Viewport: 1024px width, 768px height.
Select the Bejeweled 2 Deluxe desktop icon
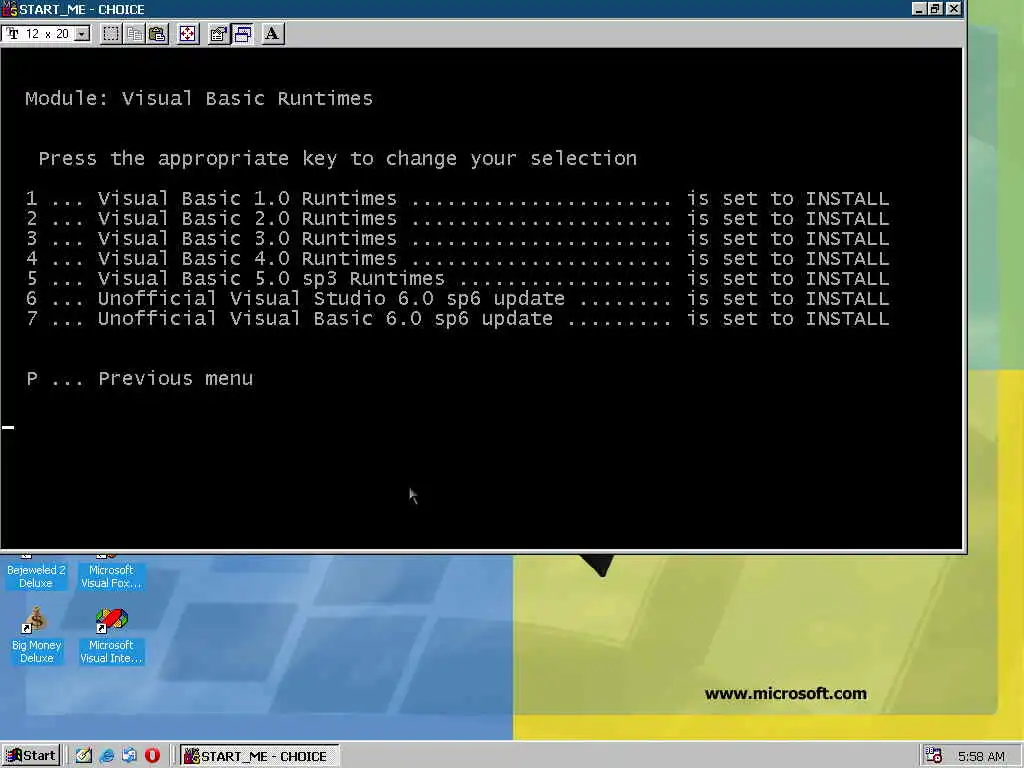[x=36, y=573]
